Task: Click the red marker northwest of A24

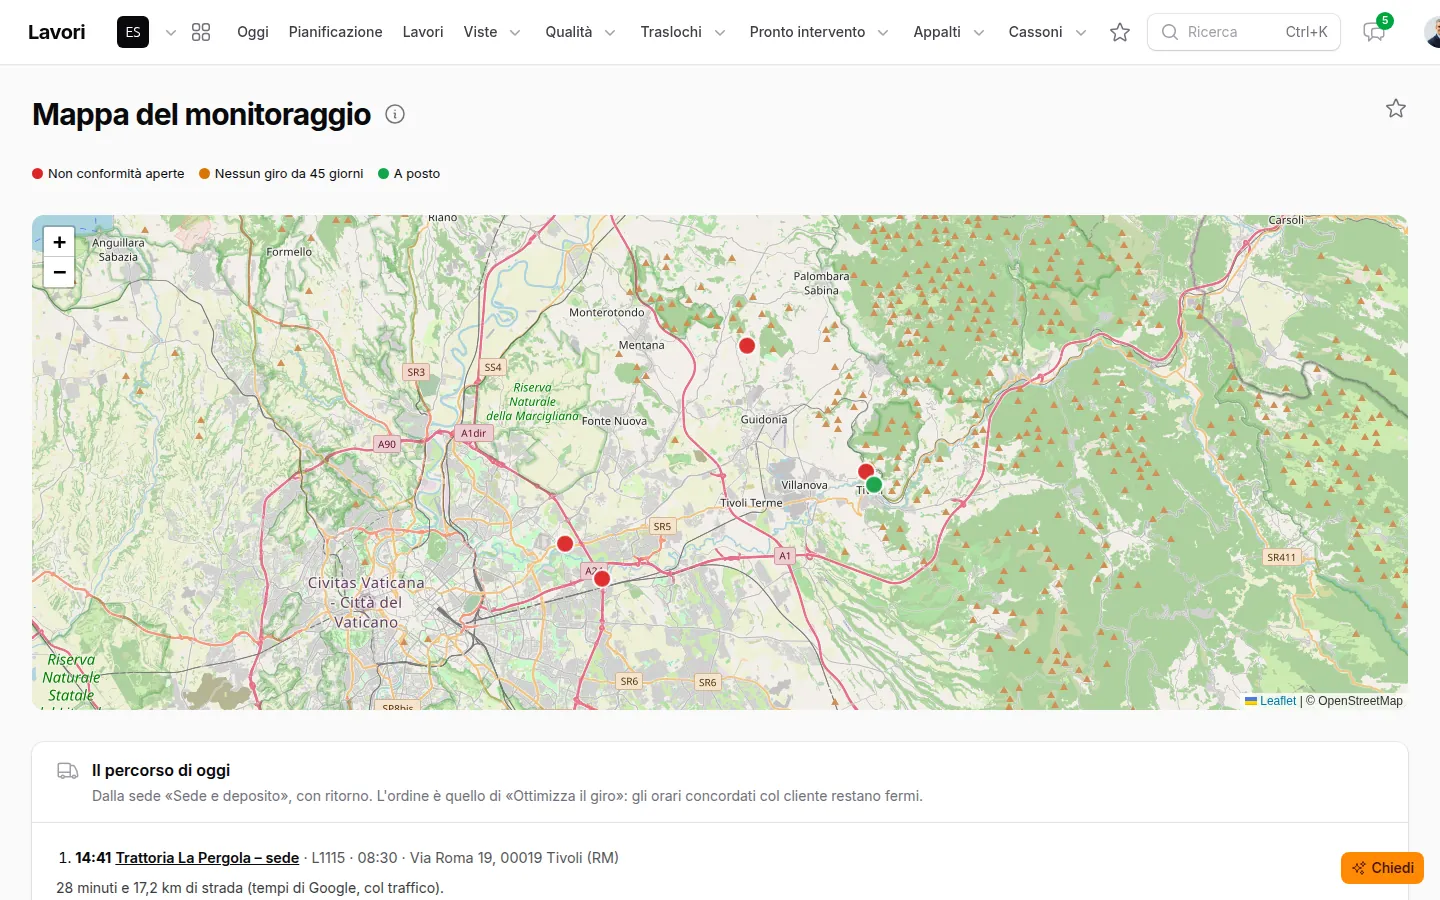Action: [x=565, y=543]
